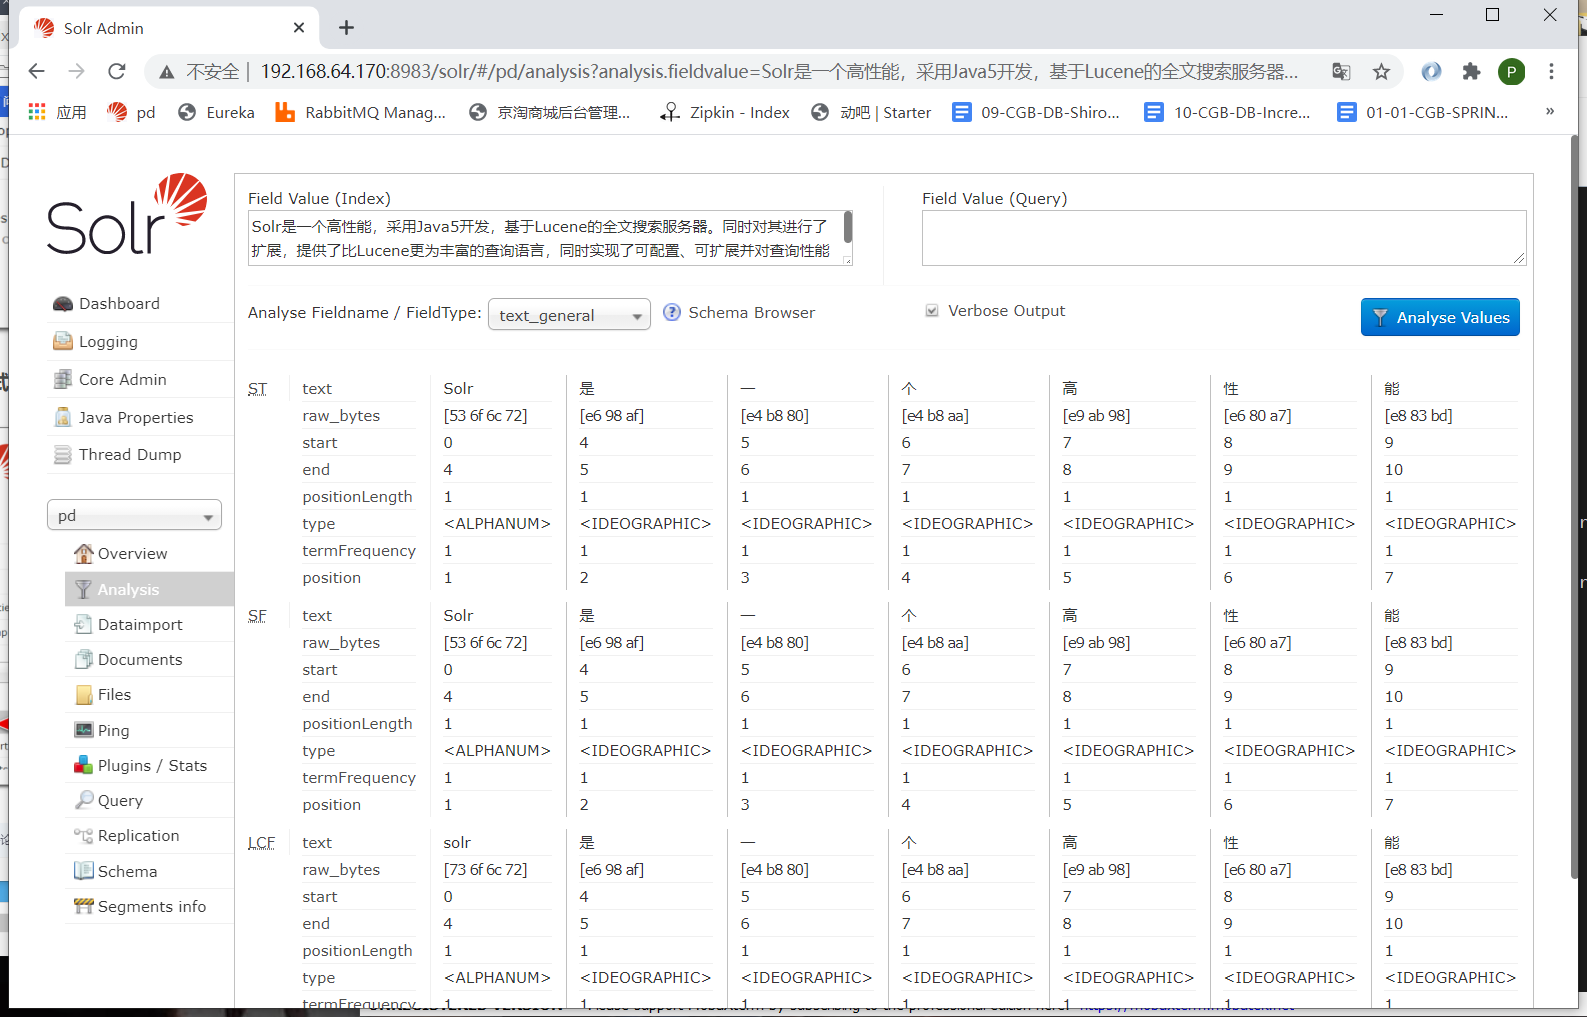Click the Documents icon
Image resolution: width=1587 pixels, height=1017 pixels.
[84, 660]
